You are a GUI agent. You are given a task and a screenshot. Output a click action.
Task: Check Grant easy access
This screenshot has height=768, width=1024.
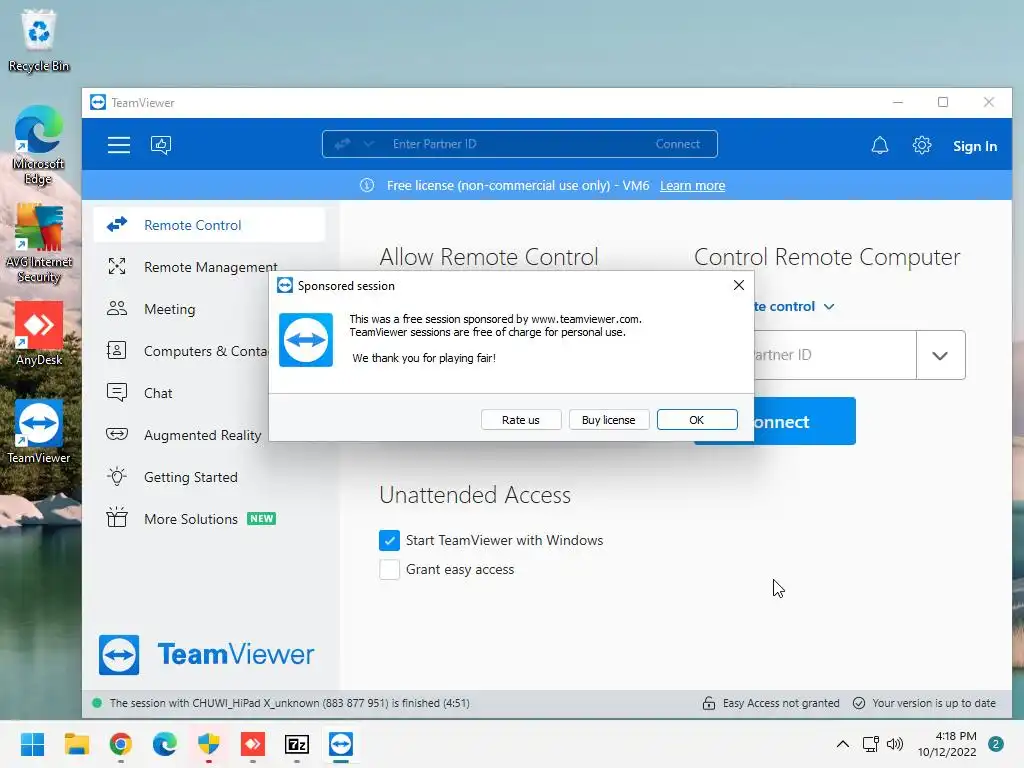(x=389, y=569)
